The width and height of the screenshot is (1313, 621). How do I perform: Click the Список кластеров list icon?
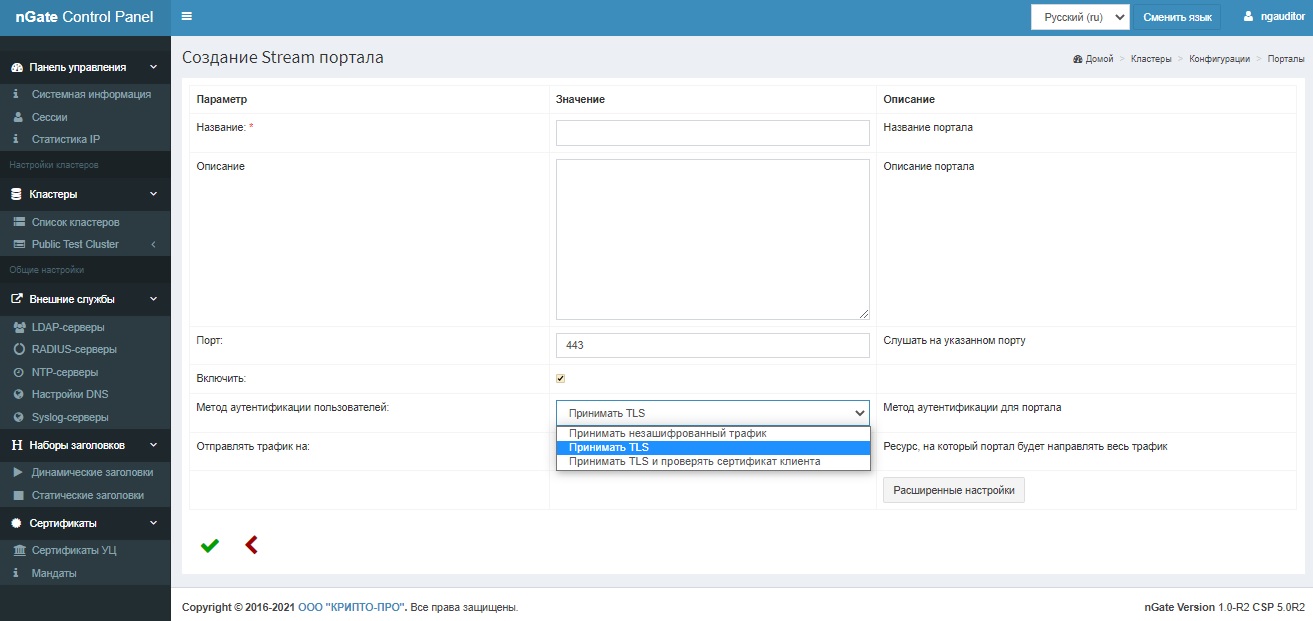pyautogui.click(x=19, y=222)
